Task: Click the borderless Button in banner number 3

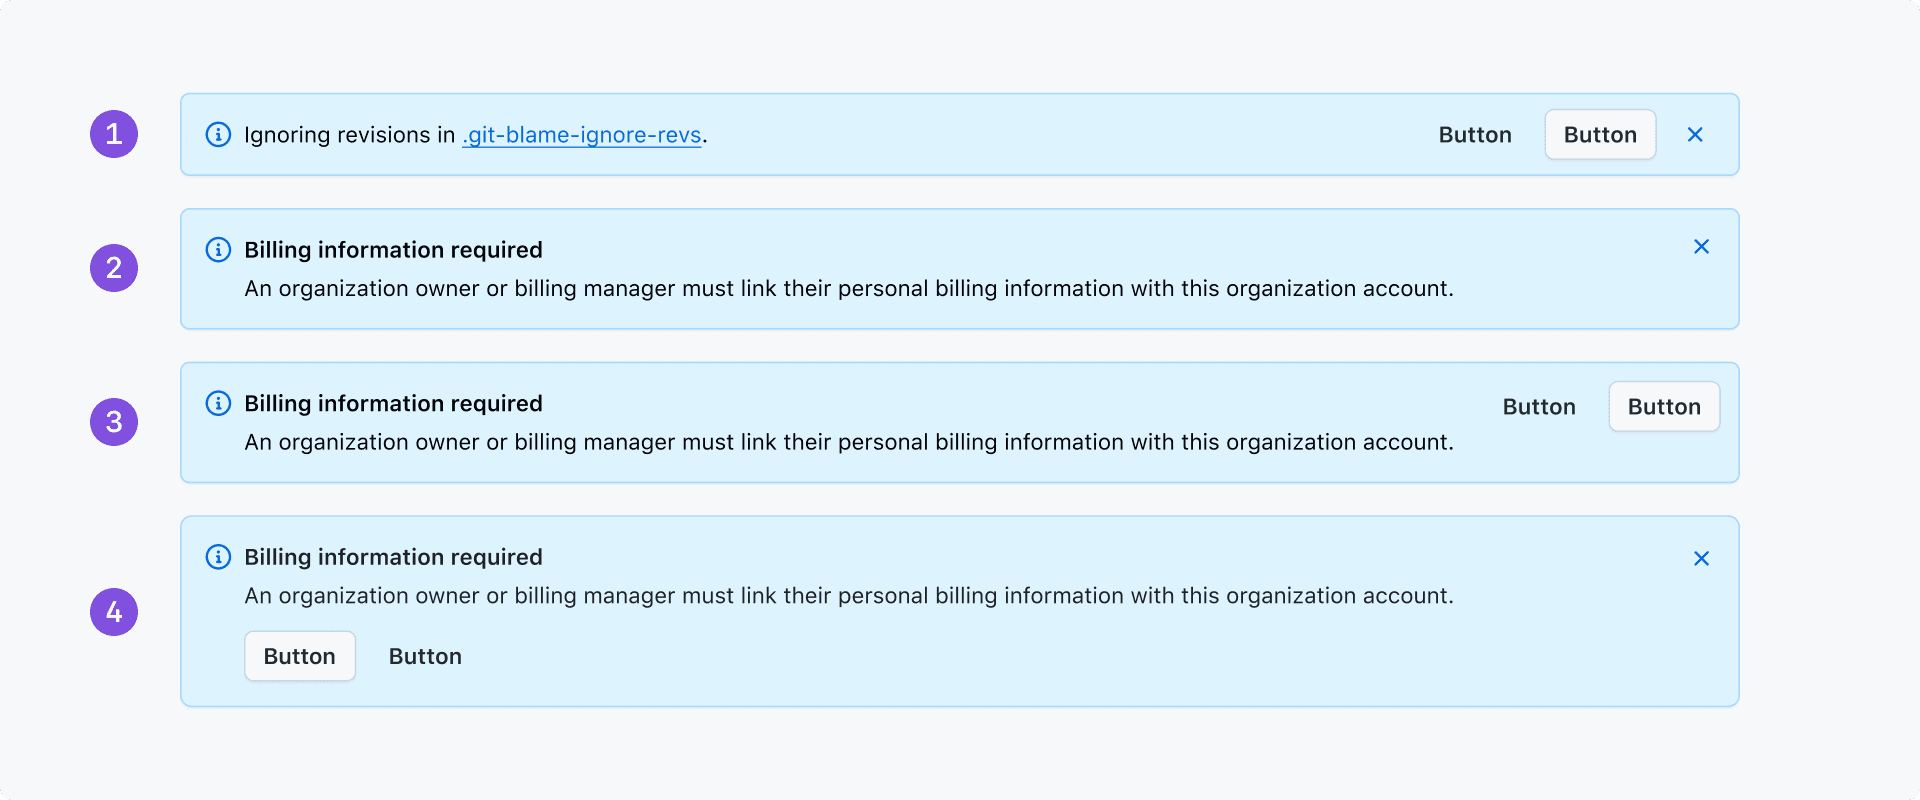Action: (1539, 407)
